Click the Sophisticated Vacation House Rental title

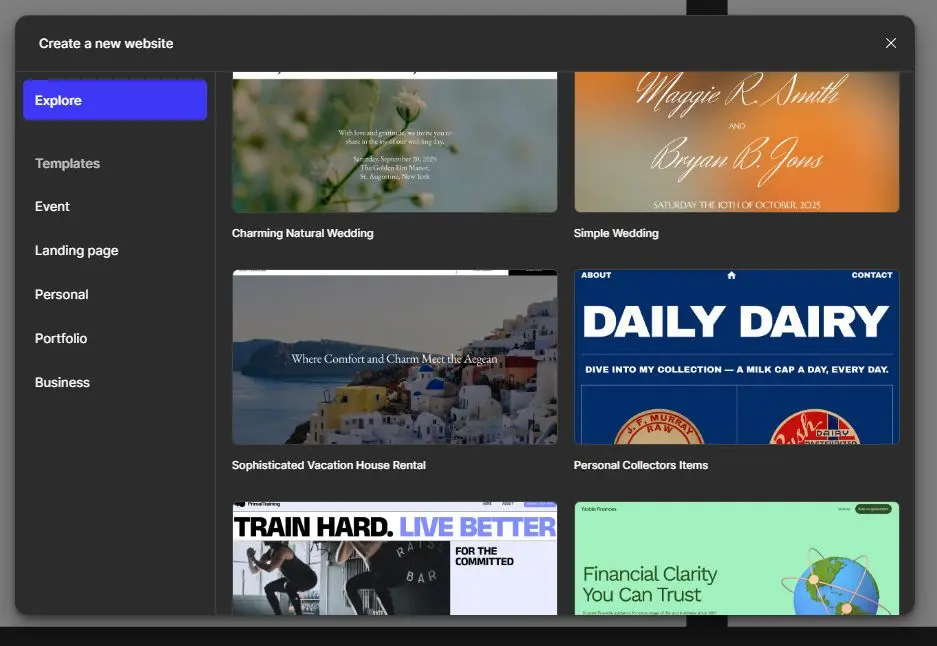pos(329,465)
